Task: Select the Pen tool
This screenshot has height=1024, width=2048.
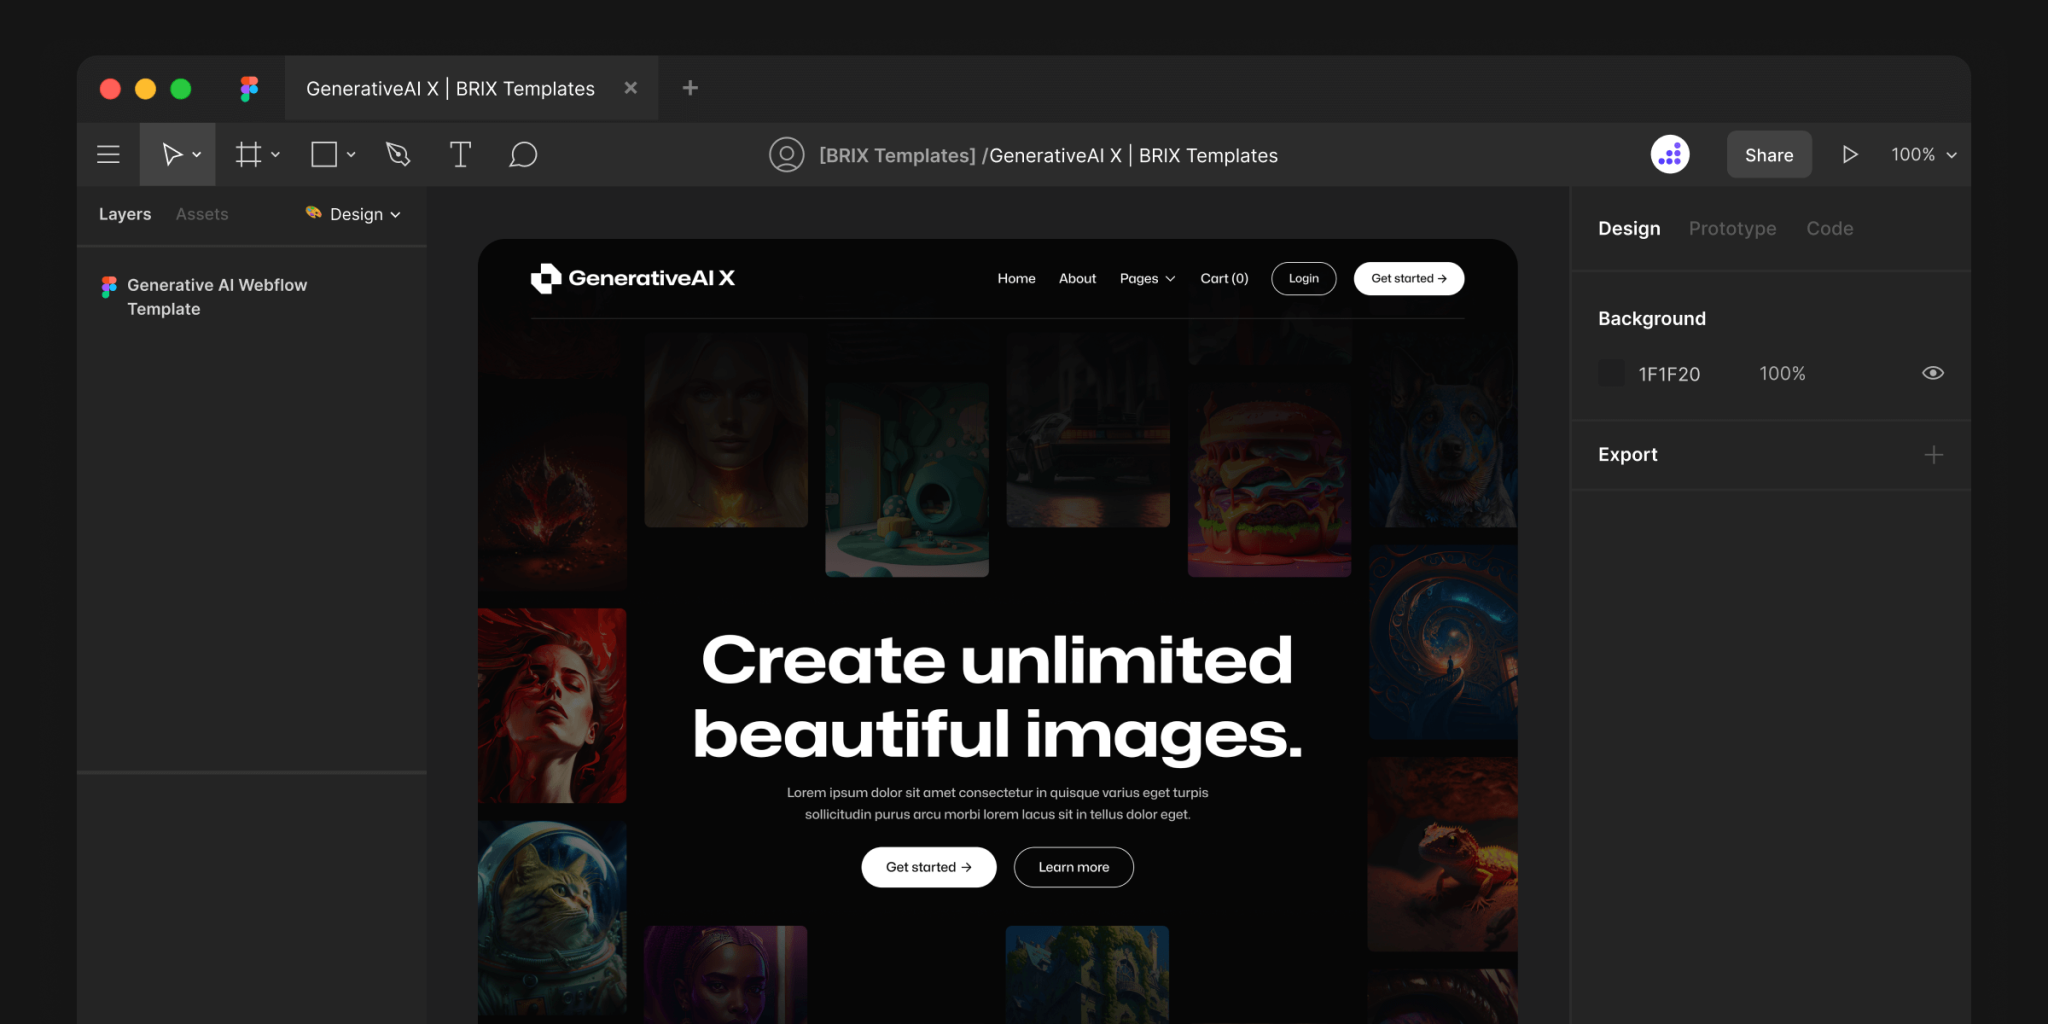Action: [x=397, y=154]
